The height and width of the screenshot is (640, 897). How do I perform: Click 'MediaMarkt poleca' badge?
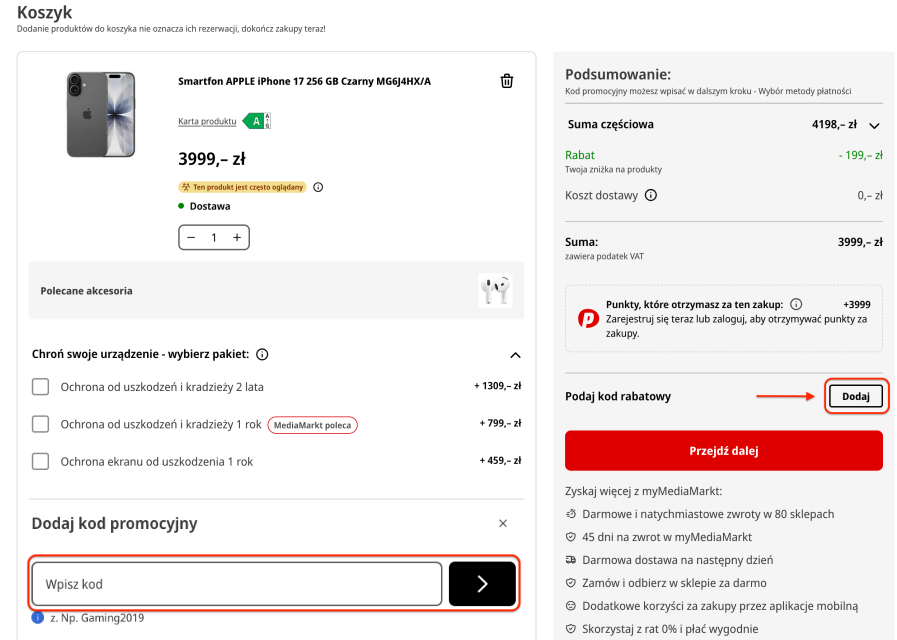[312, 425]
